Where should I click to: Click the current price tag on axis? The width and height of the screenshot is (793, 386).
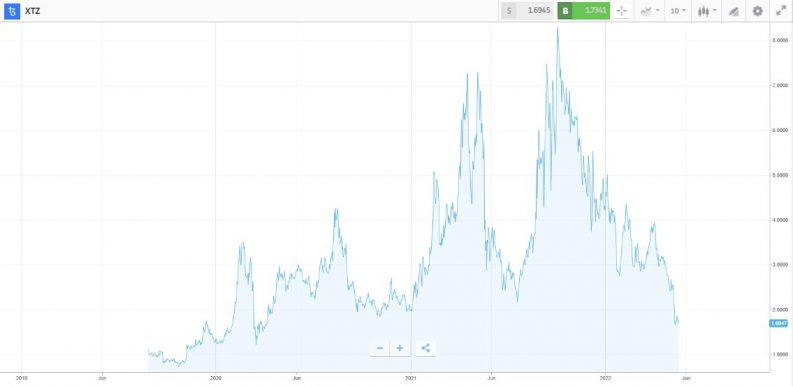coord(777,323)
